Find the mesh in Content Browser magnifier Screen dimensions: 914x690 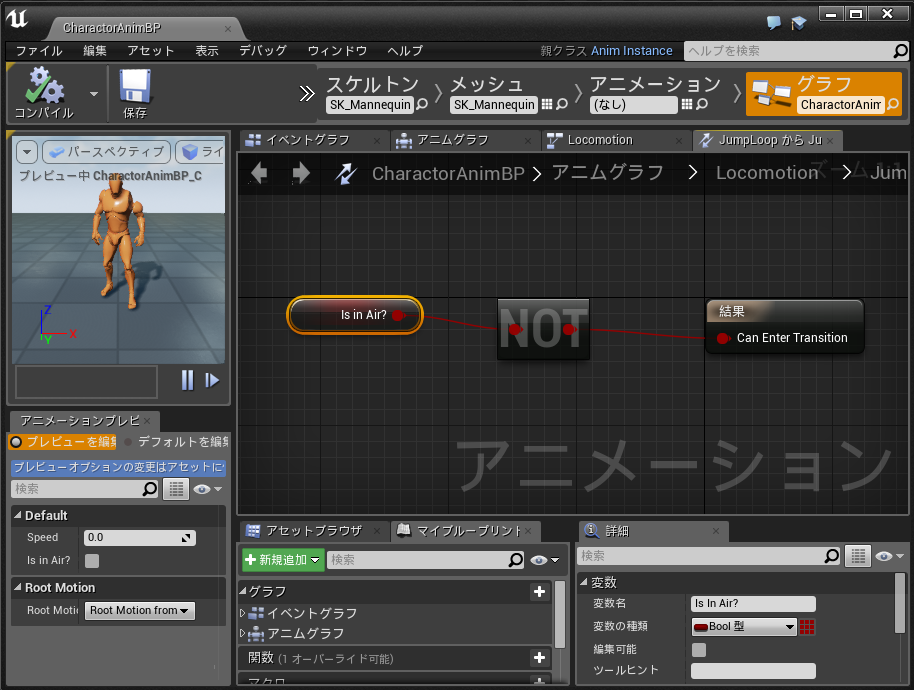[562, 104]
